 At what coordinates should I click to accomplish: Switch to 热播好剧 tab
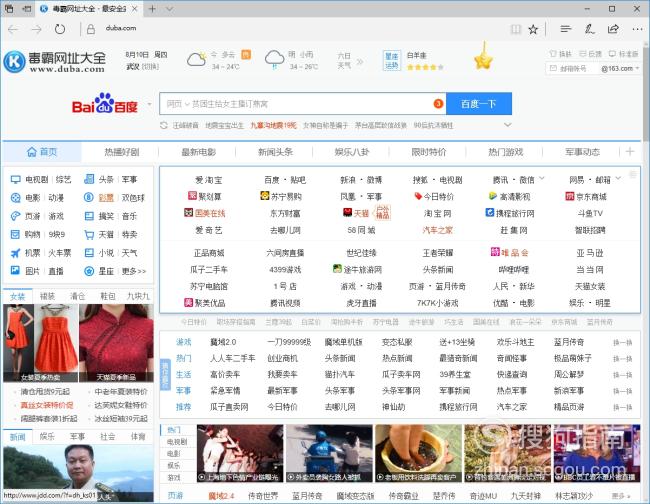(x=122, y=152)
